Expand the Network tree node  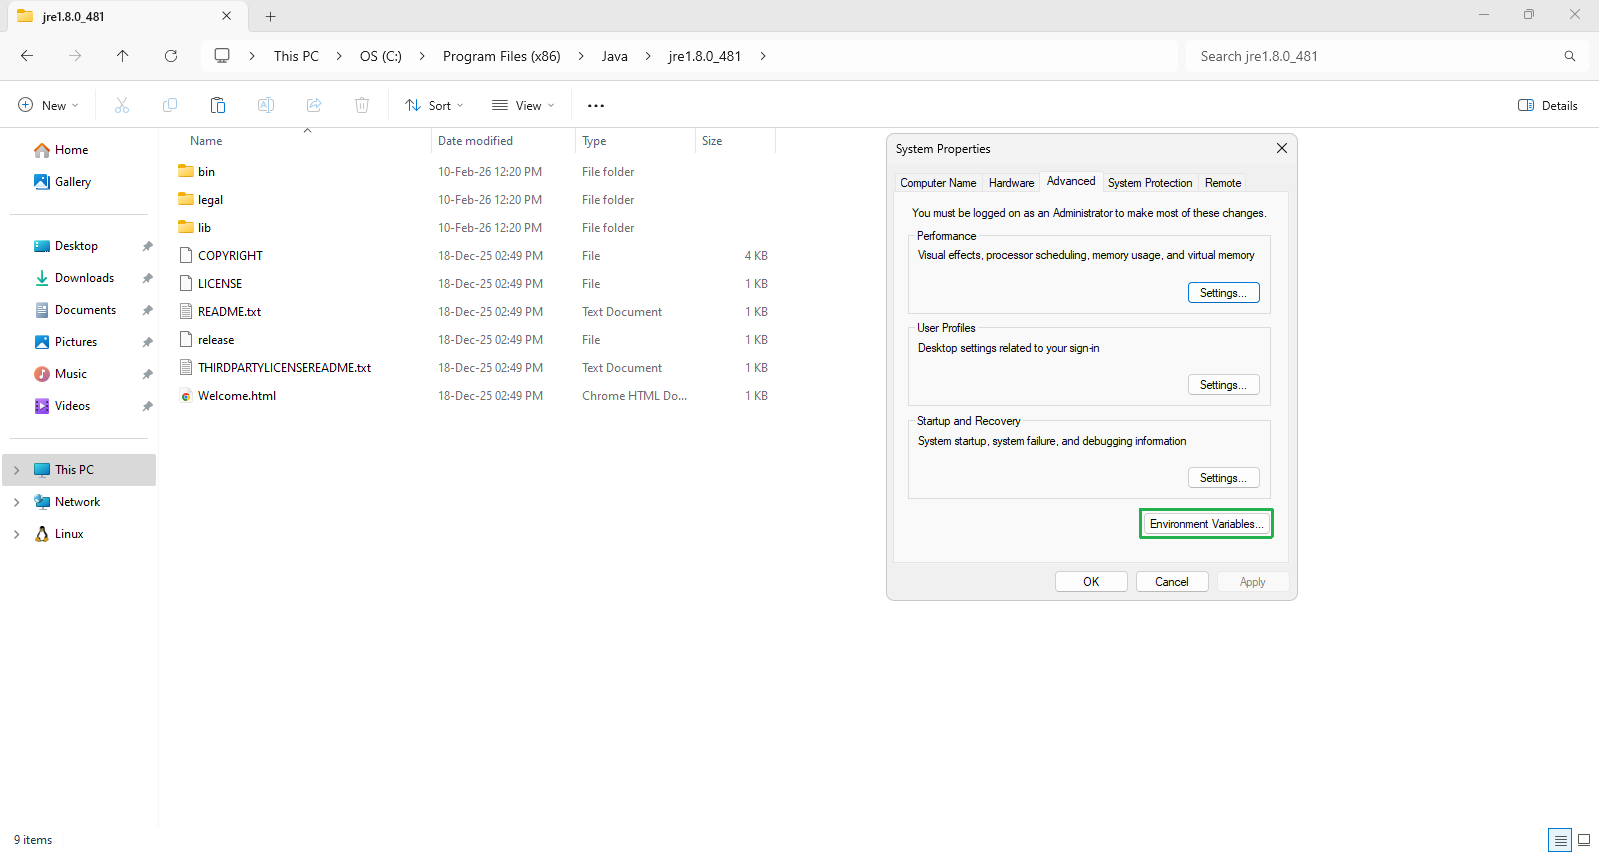click(x=16, y=502)
